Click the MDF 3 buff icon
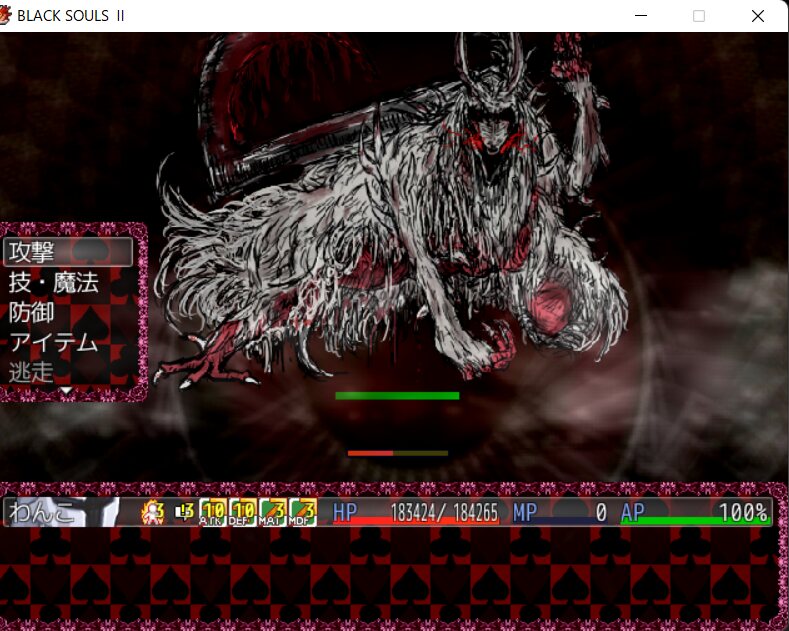 coord(302,512)
